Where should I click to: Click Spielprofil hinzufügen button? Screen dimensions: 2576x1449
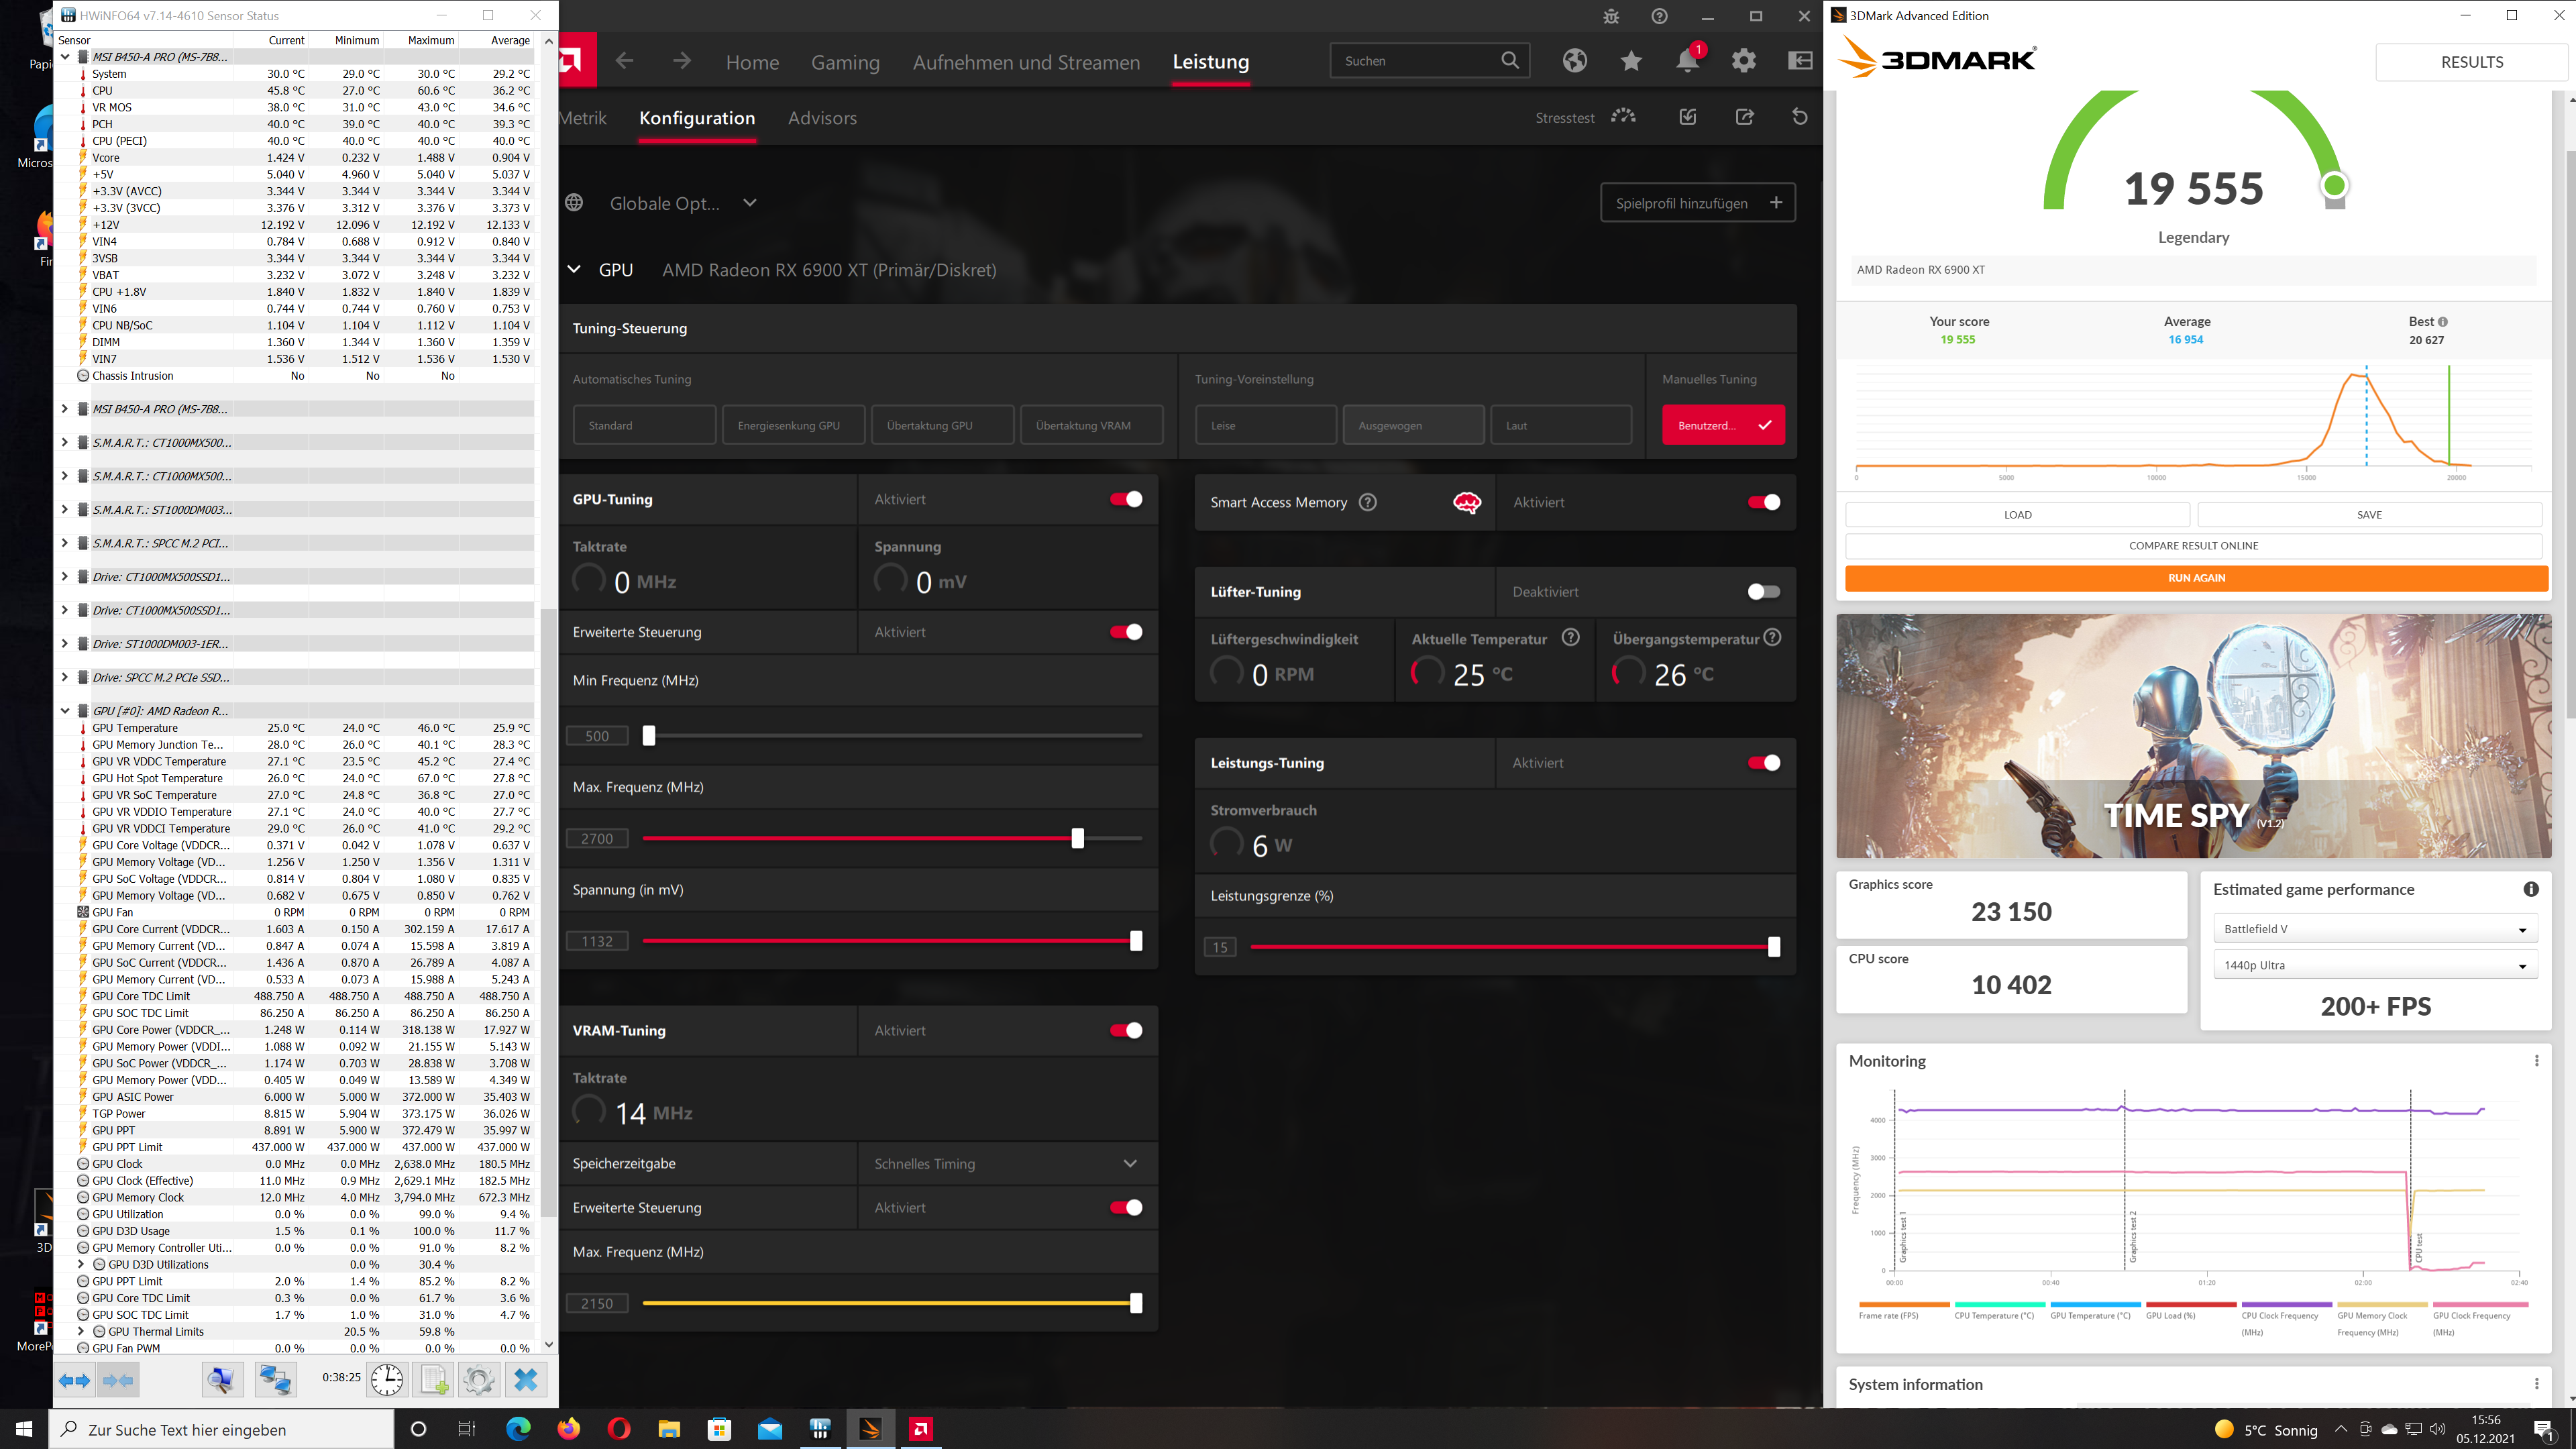1697,203
